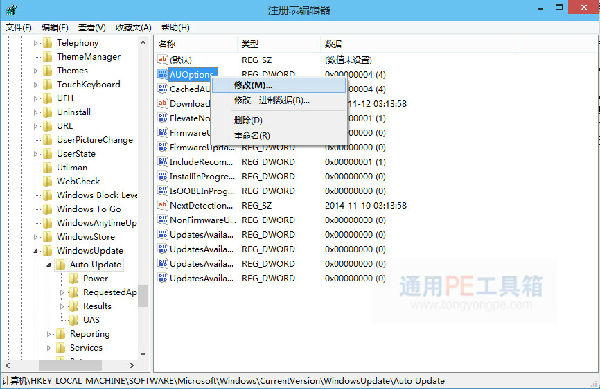
Task: Expand the RequestedAp subkey
Action: coord(62,293)
